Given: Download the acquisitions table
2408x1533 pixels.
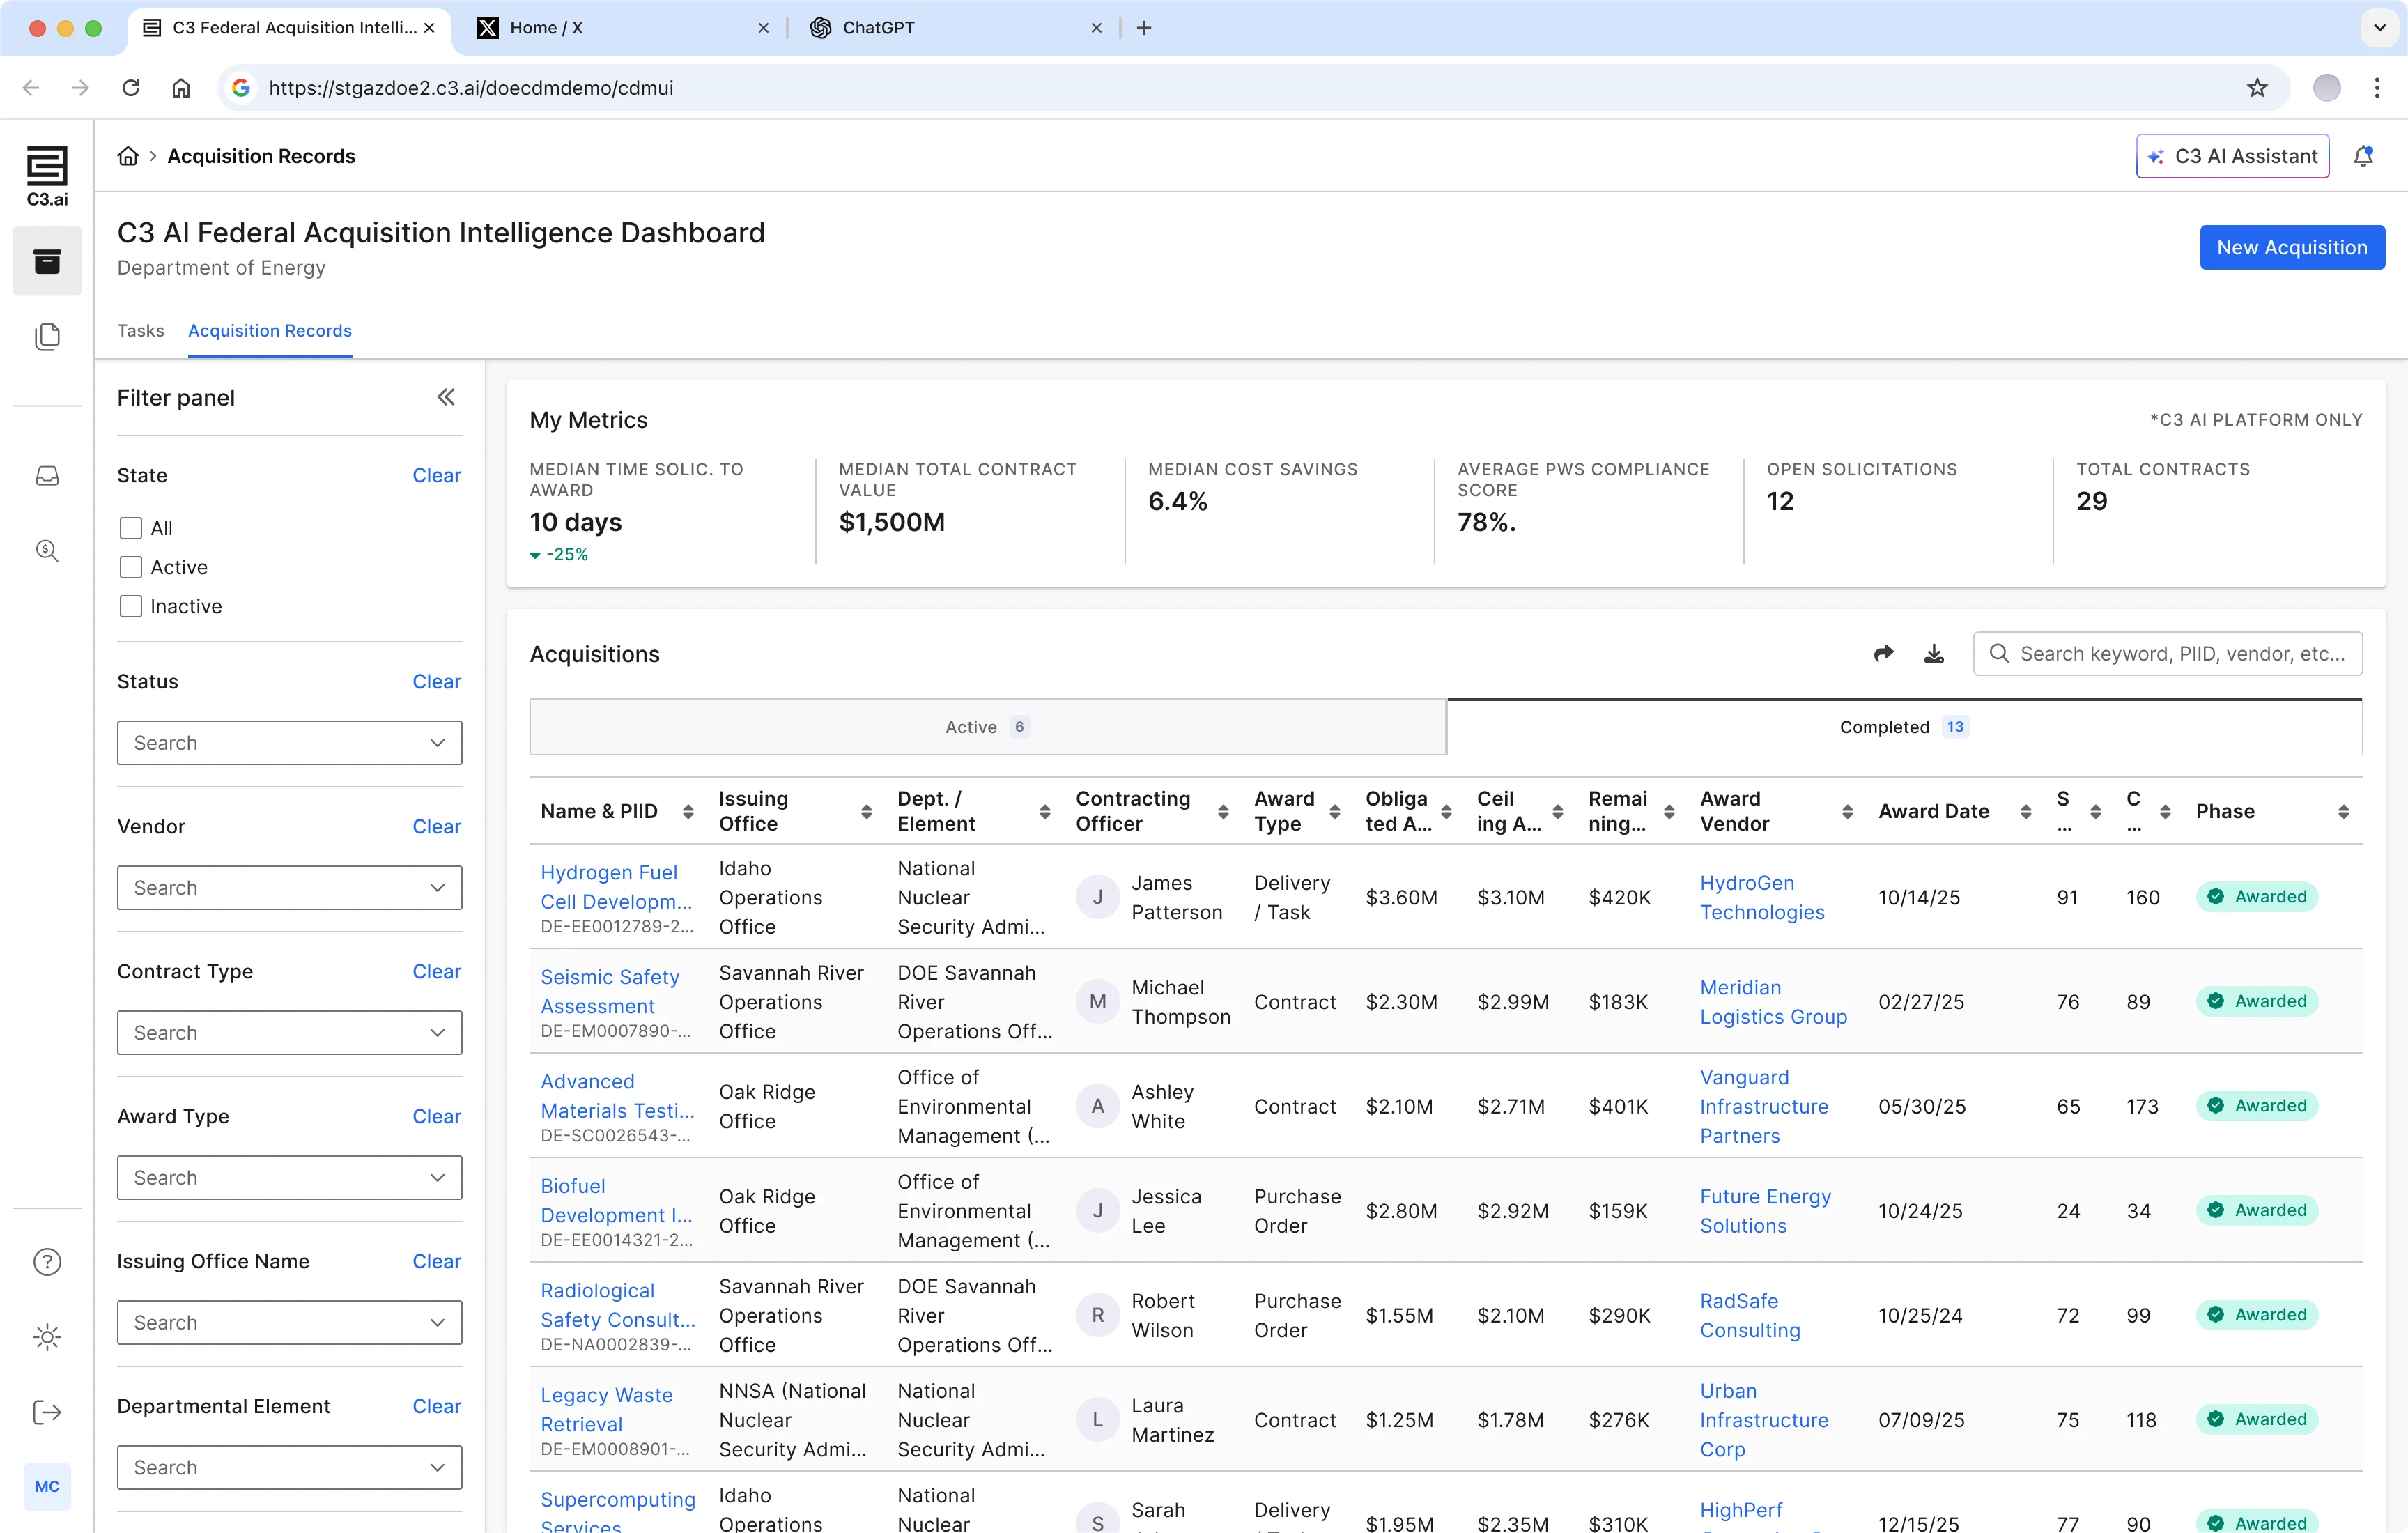Looking at the screenshot, I should tap(1934, 653).
